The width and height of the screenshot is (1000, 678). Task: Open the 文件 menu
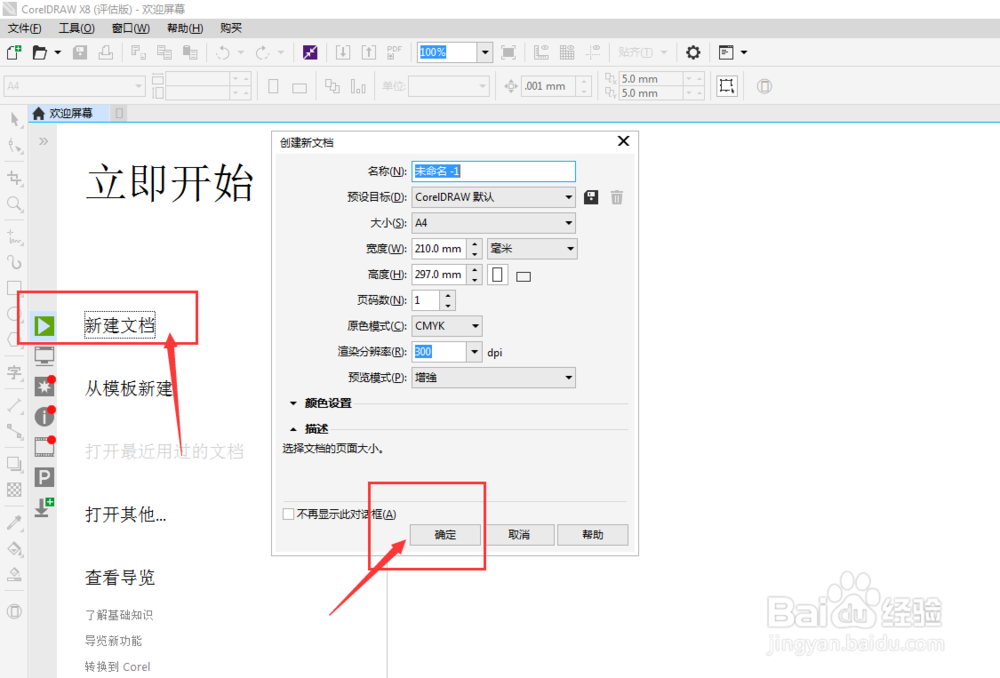pyautogui.click(x=23, y=27)
